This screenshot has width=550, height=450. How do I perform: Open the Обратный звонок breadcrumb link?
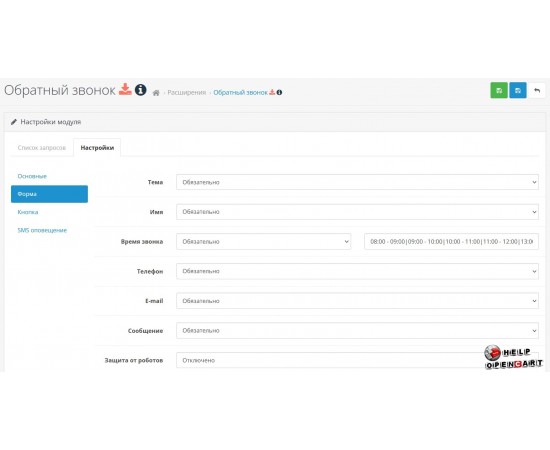[x=240, y=92]
